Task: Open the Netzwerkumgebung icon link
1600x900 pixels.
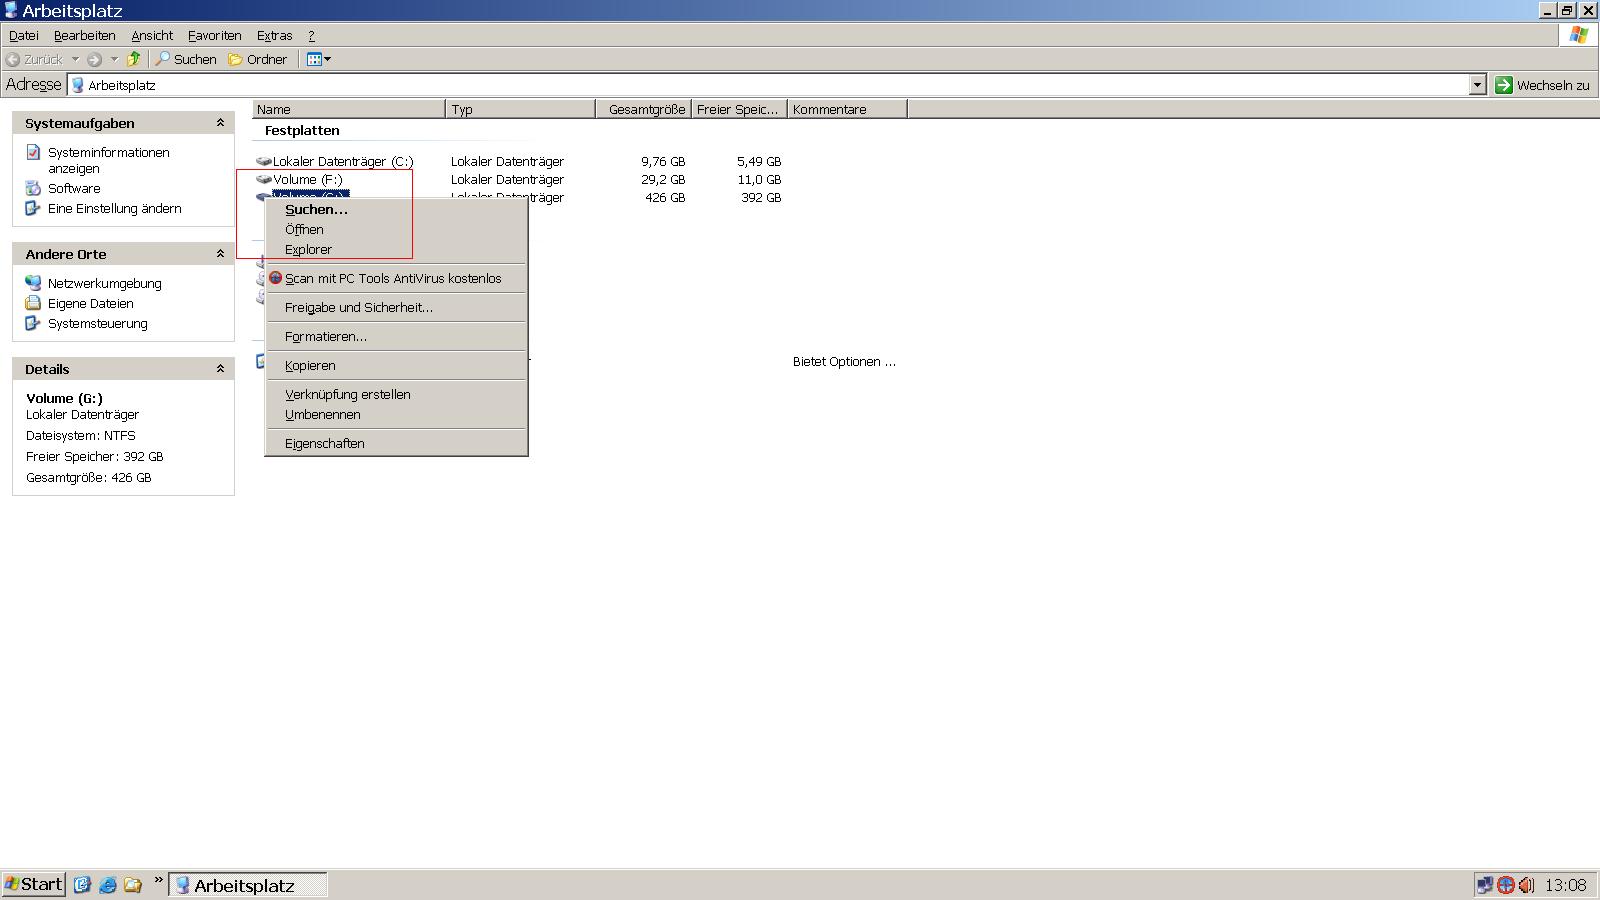Action: [x=33, y=283]
